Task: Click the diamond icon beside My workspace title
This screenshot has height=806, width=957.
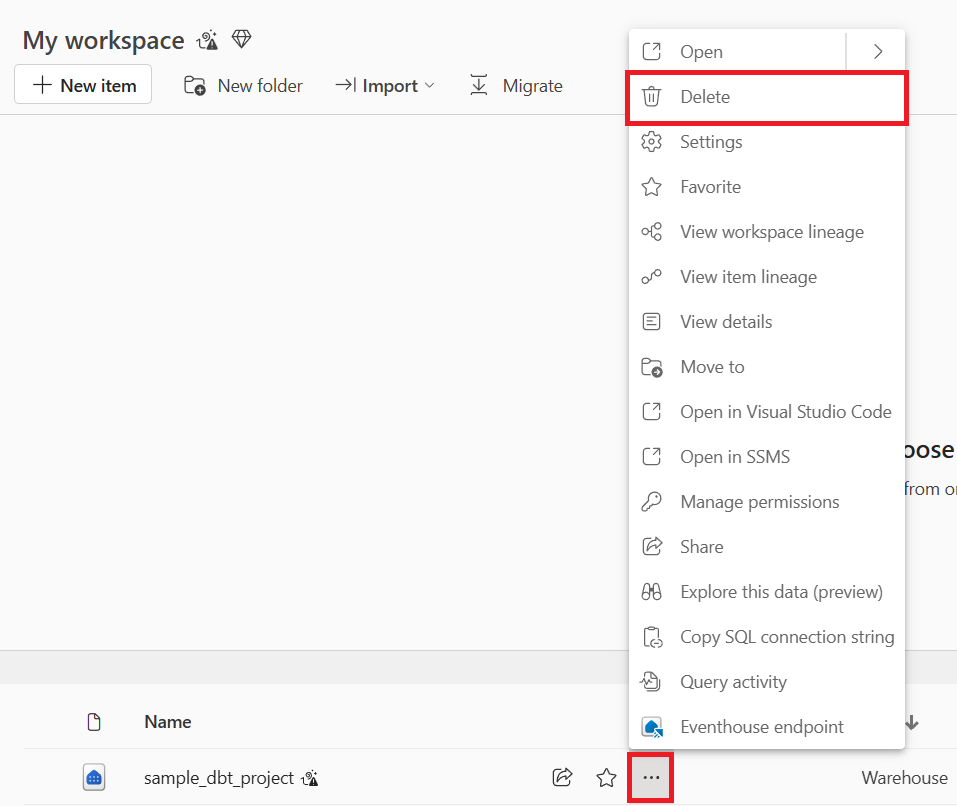Action: 241,38
